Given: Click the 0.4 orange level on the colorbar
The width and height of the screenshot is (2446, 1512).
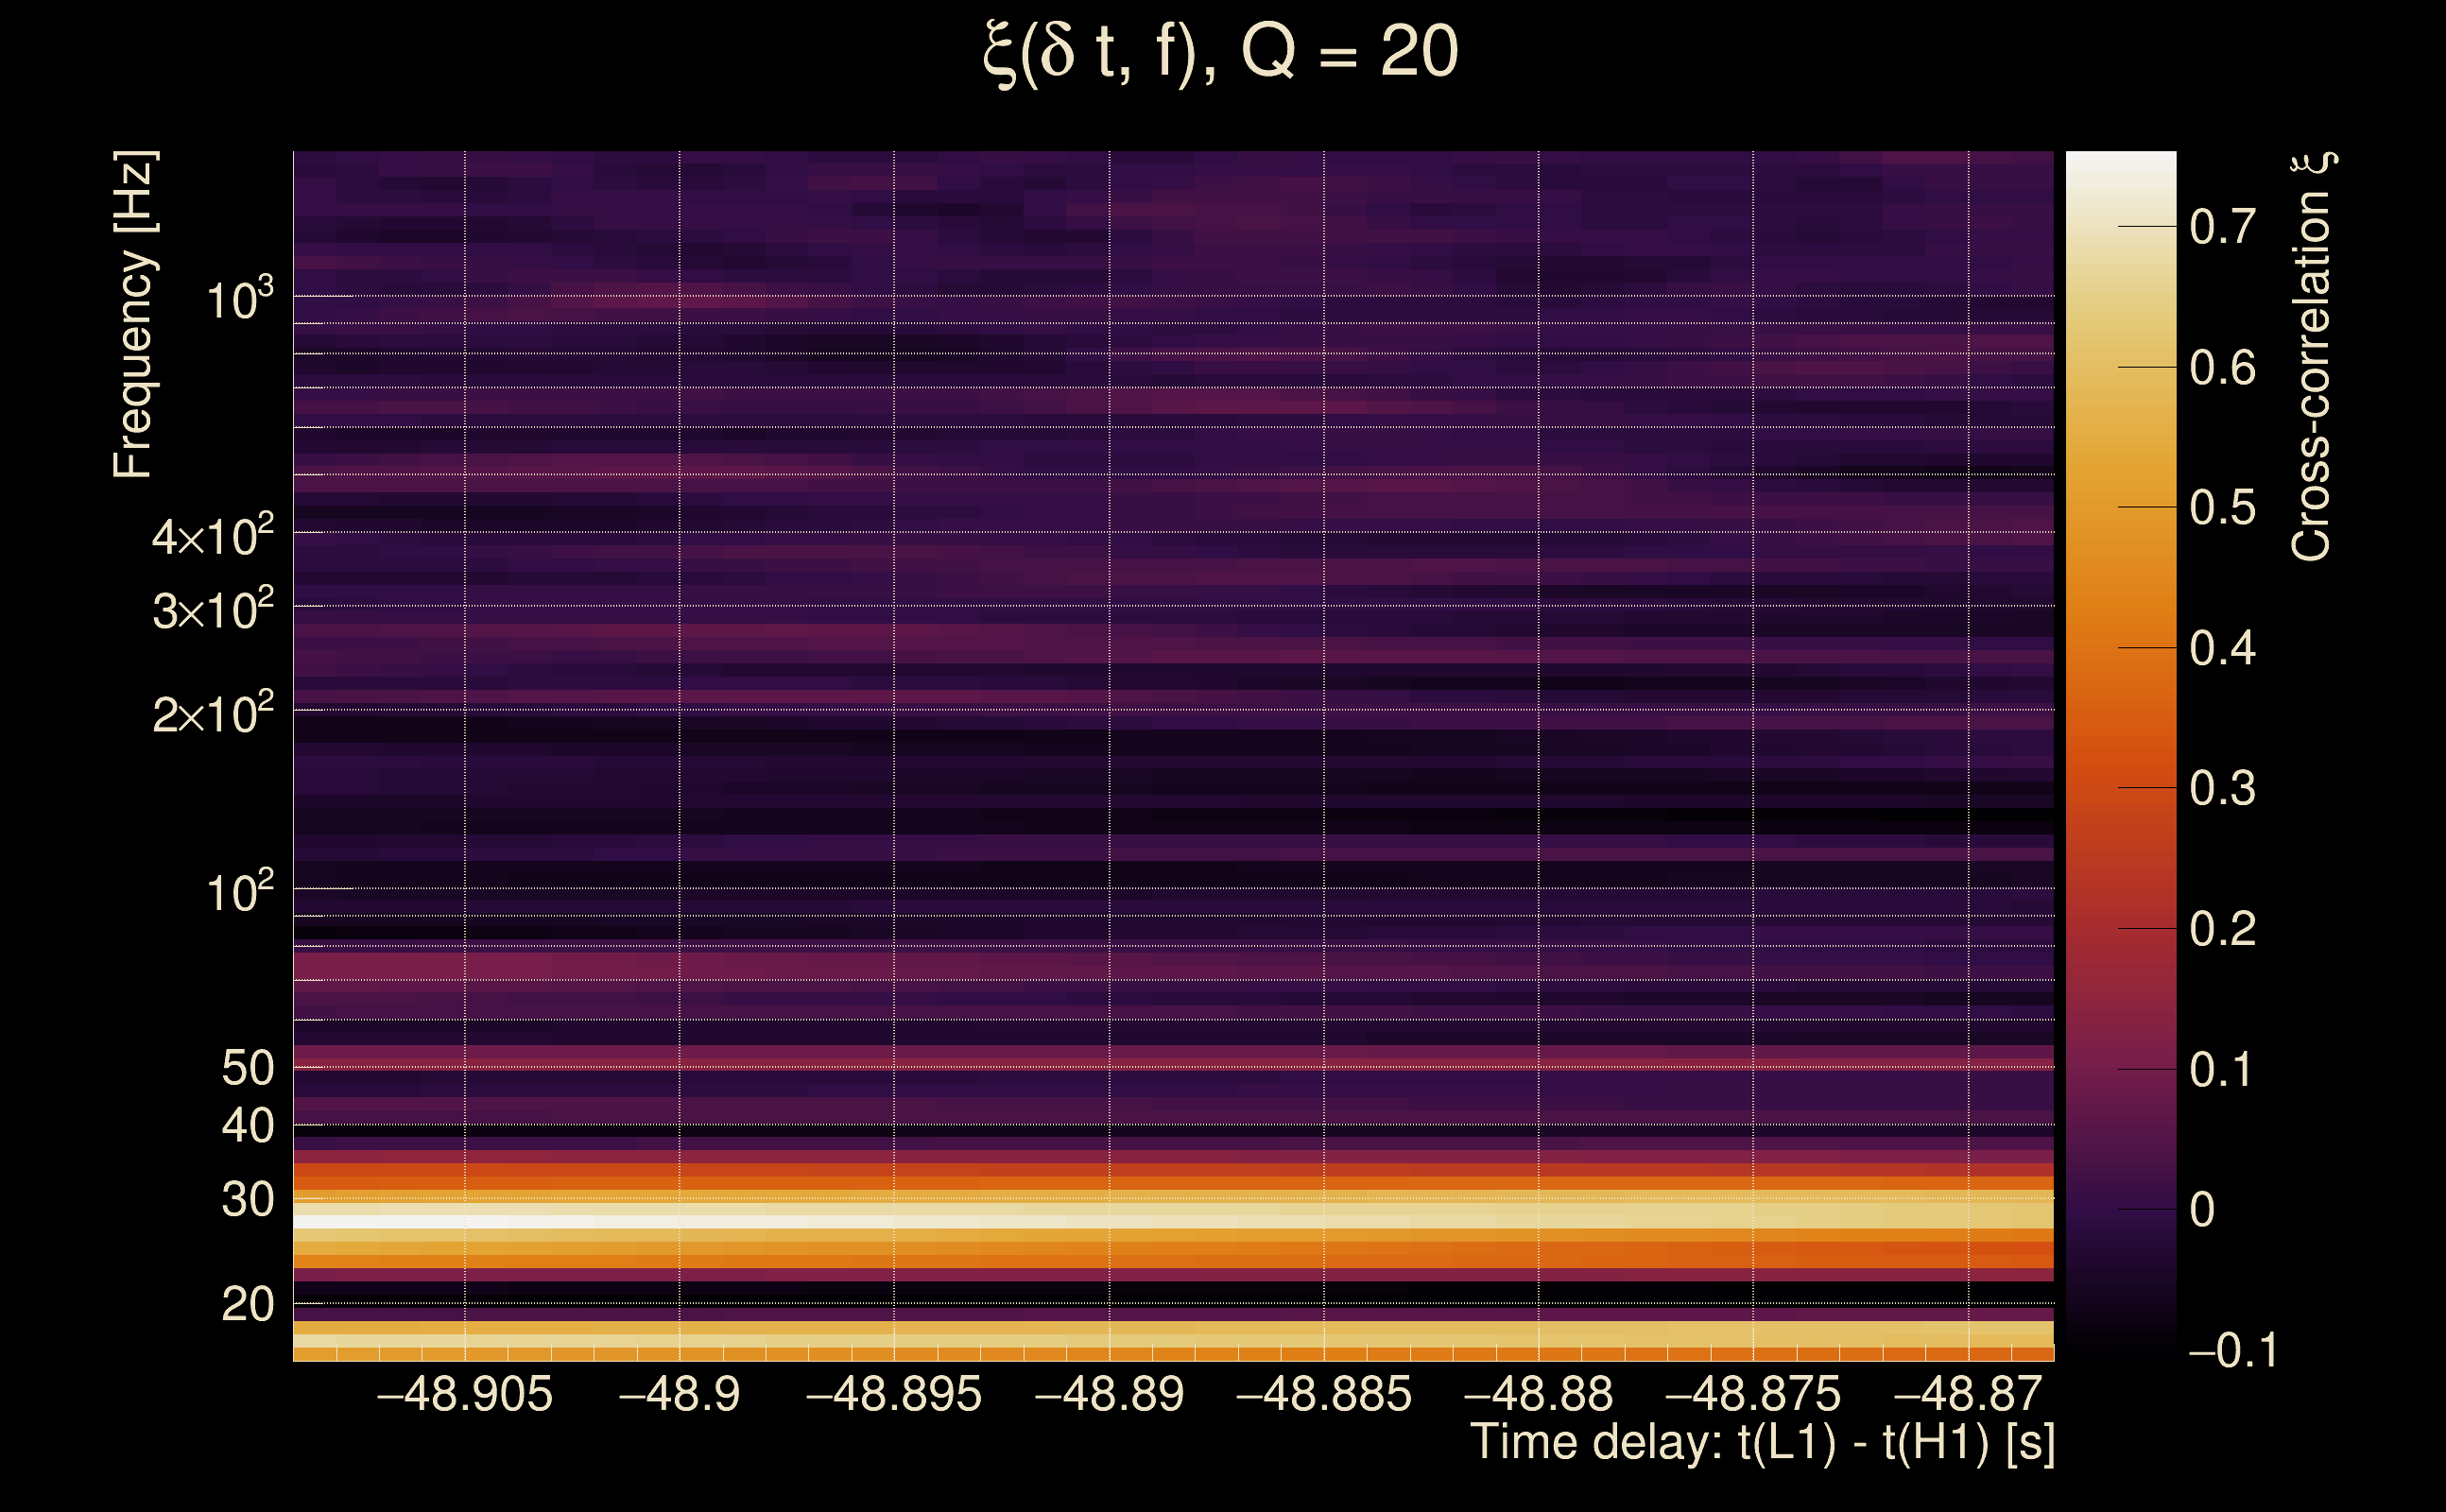Looking at the screenshot, I should click(2120, 648).
